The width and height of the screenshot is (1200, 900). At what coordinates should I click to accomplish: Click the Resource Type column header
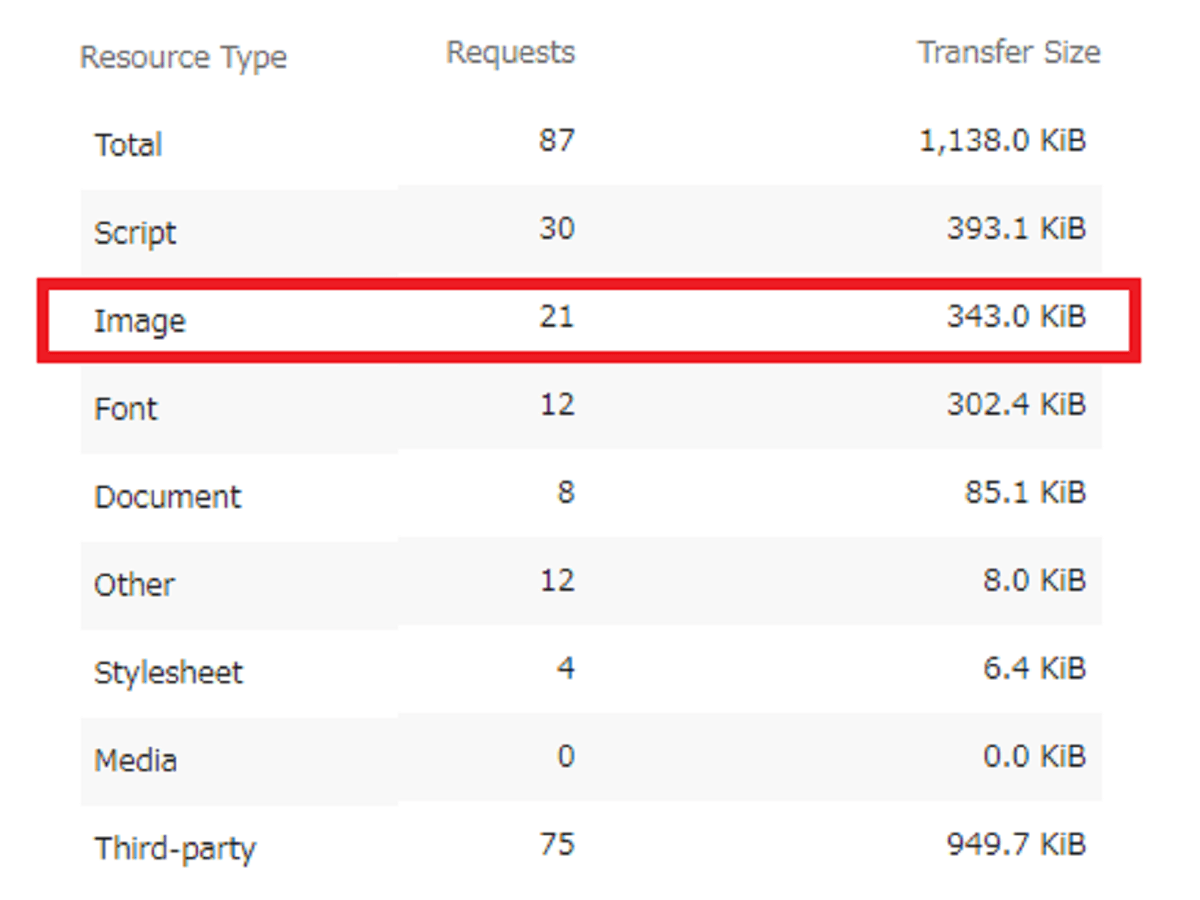pos(183,58)
